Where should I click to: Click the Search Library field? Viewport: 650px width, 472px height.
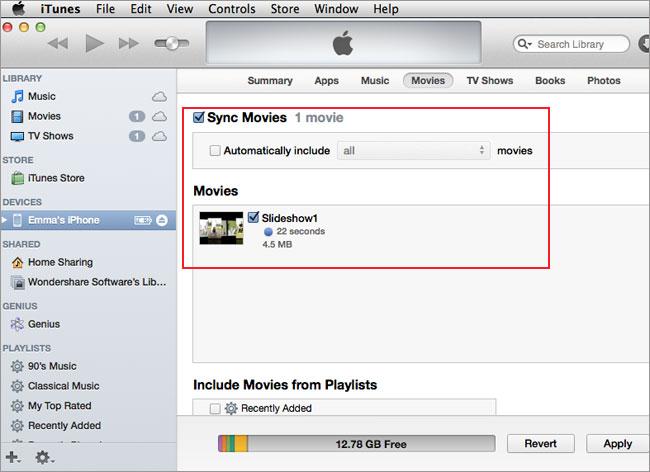click(571, 44)
